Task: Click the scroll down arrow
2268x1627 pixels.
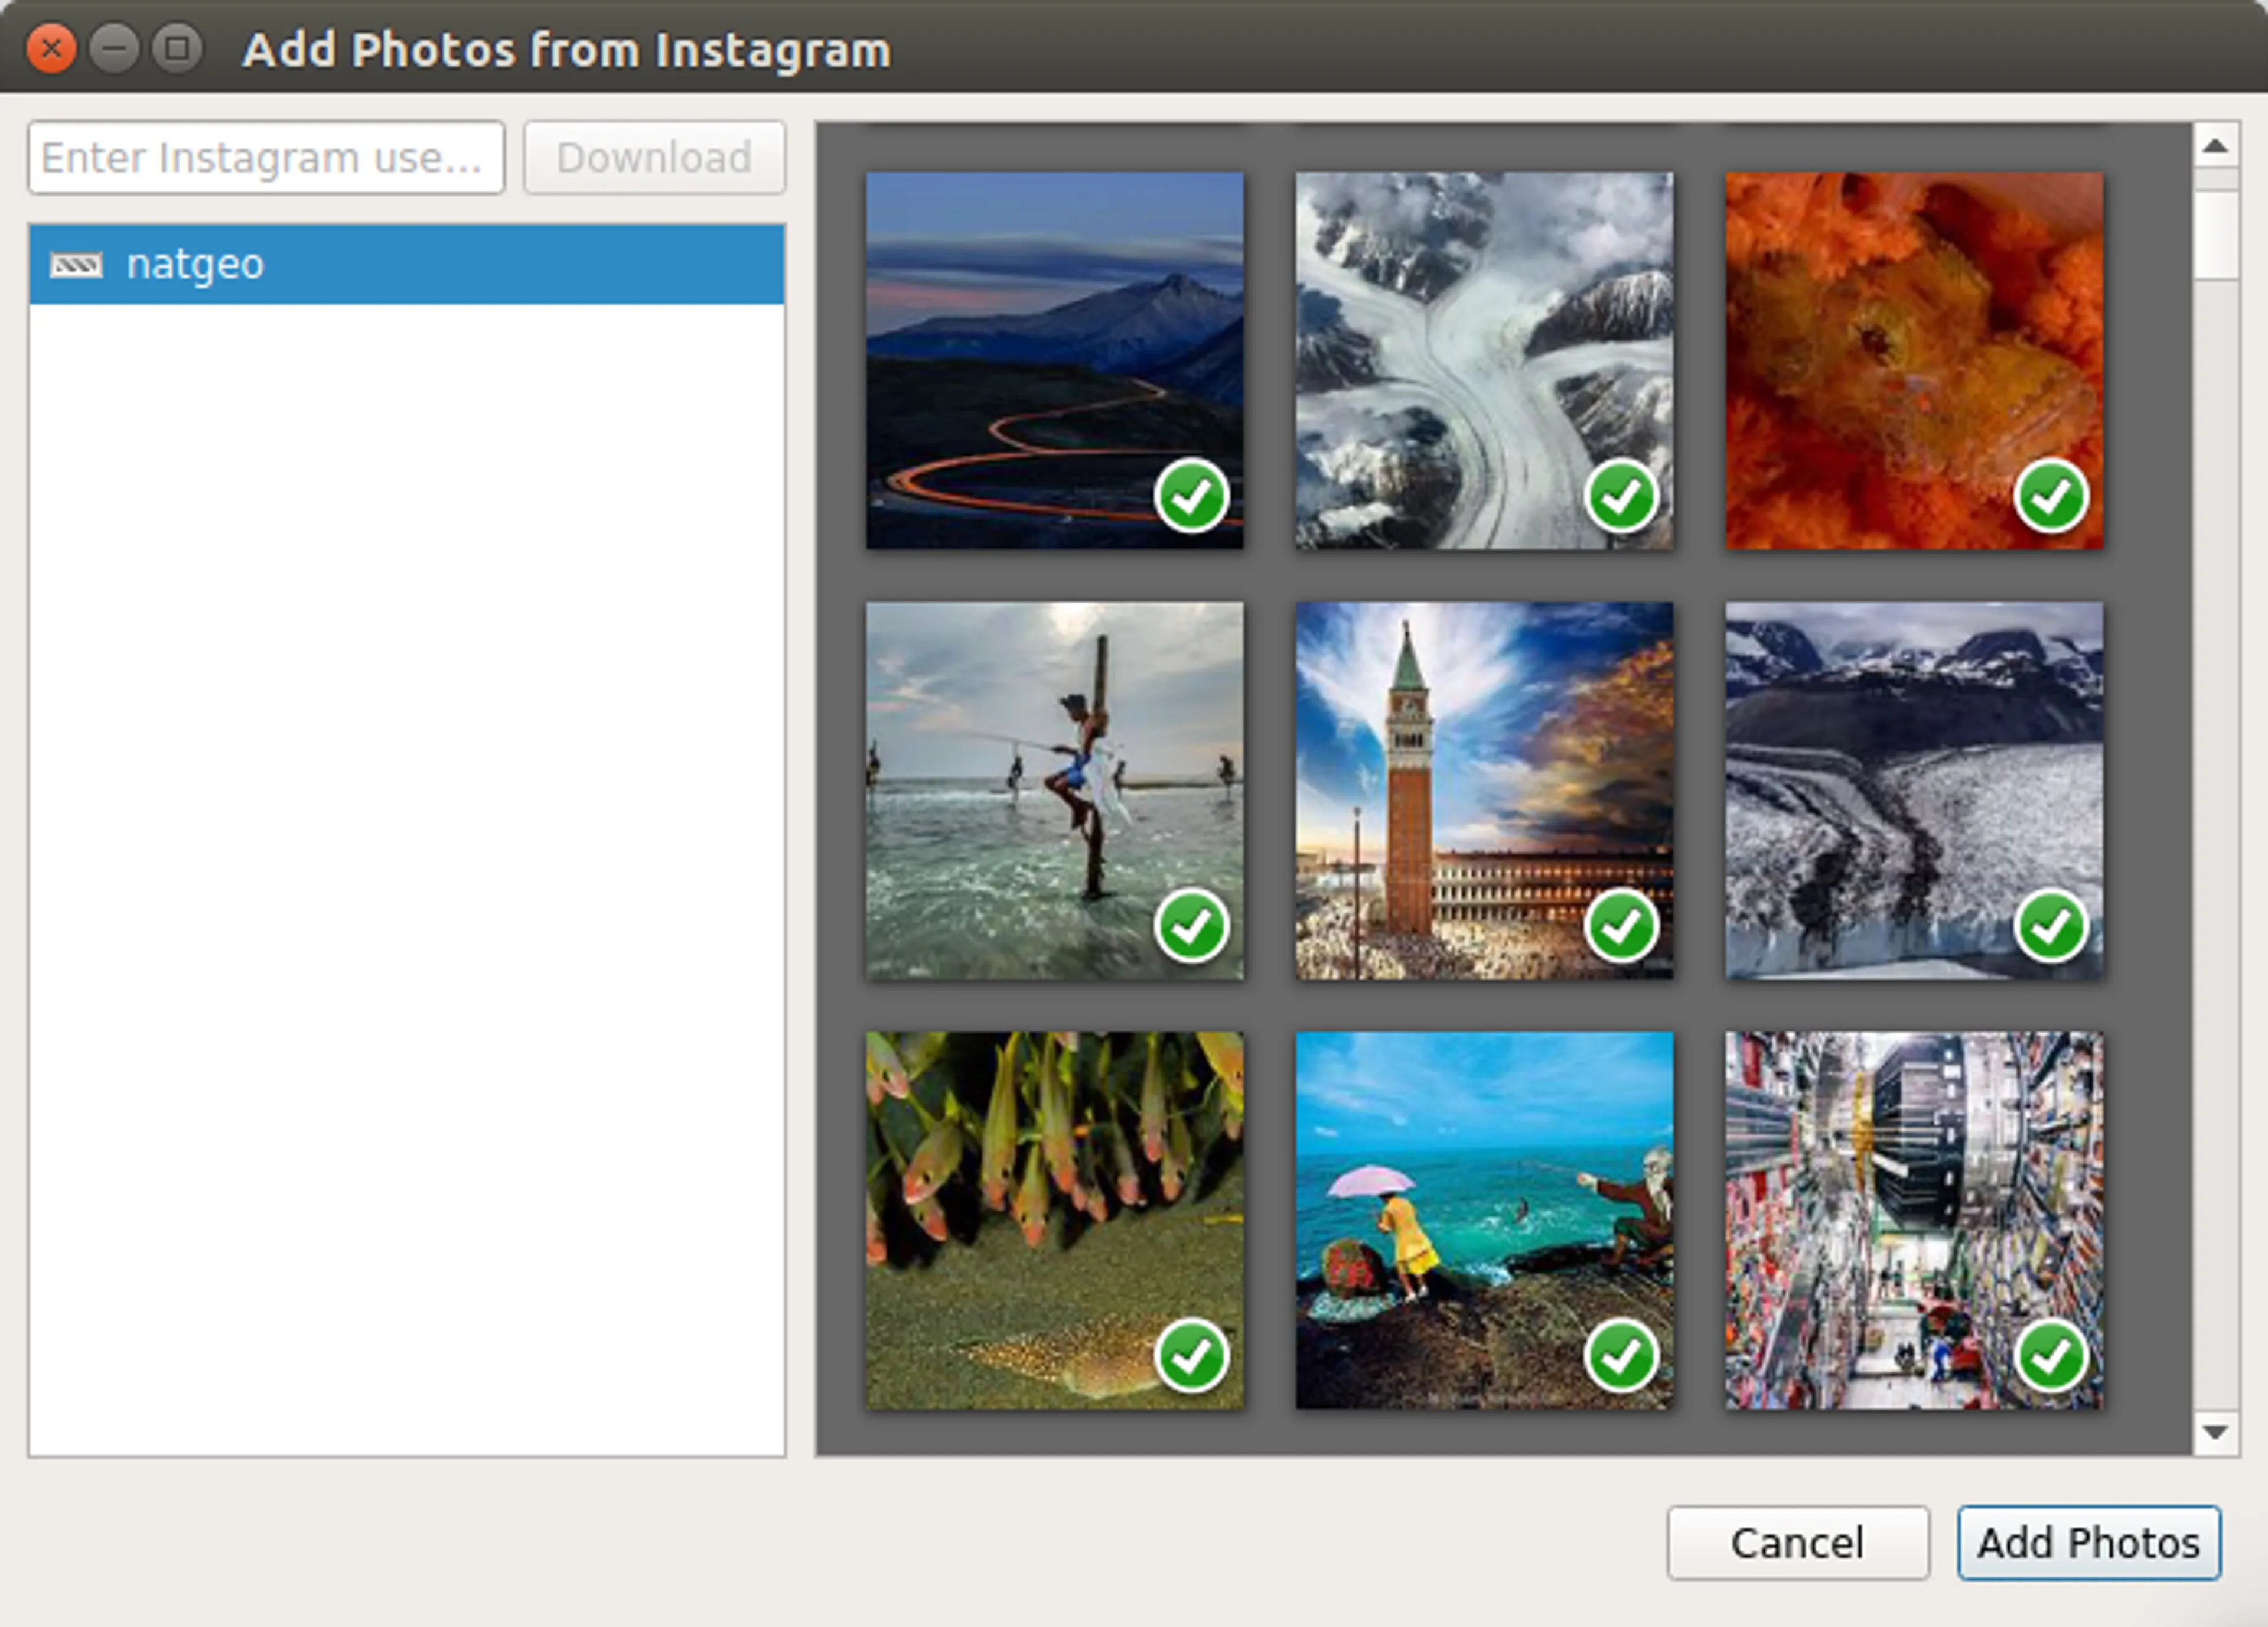Action: pyautogui.click(x=2215, y=1432)
